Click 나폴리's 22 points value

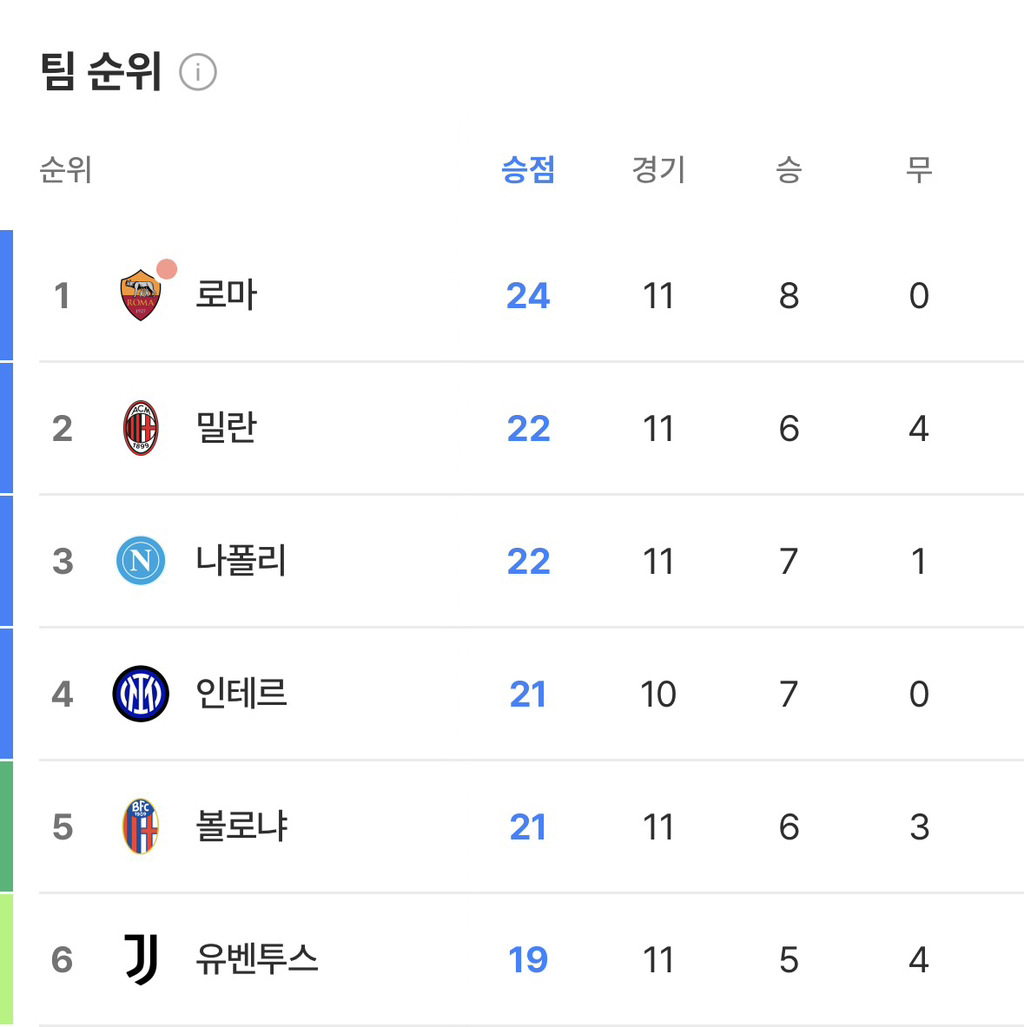tap(527, 561)
